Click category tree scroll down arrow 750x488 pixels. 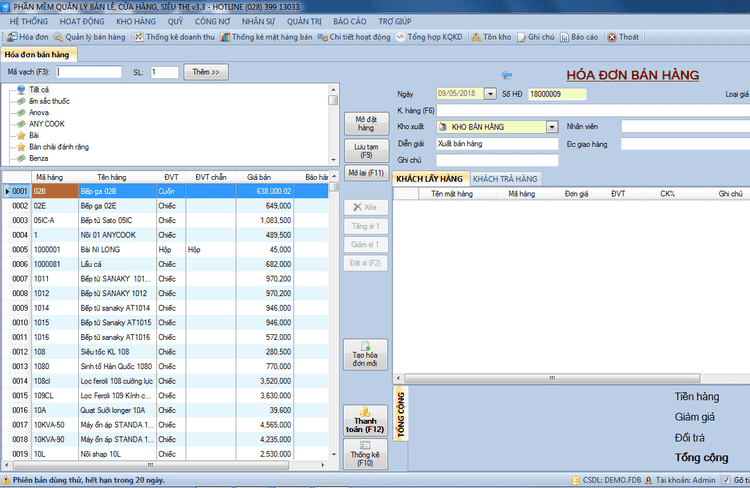[333, 160]
